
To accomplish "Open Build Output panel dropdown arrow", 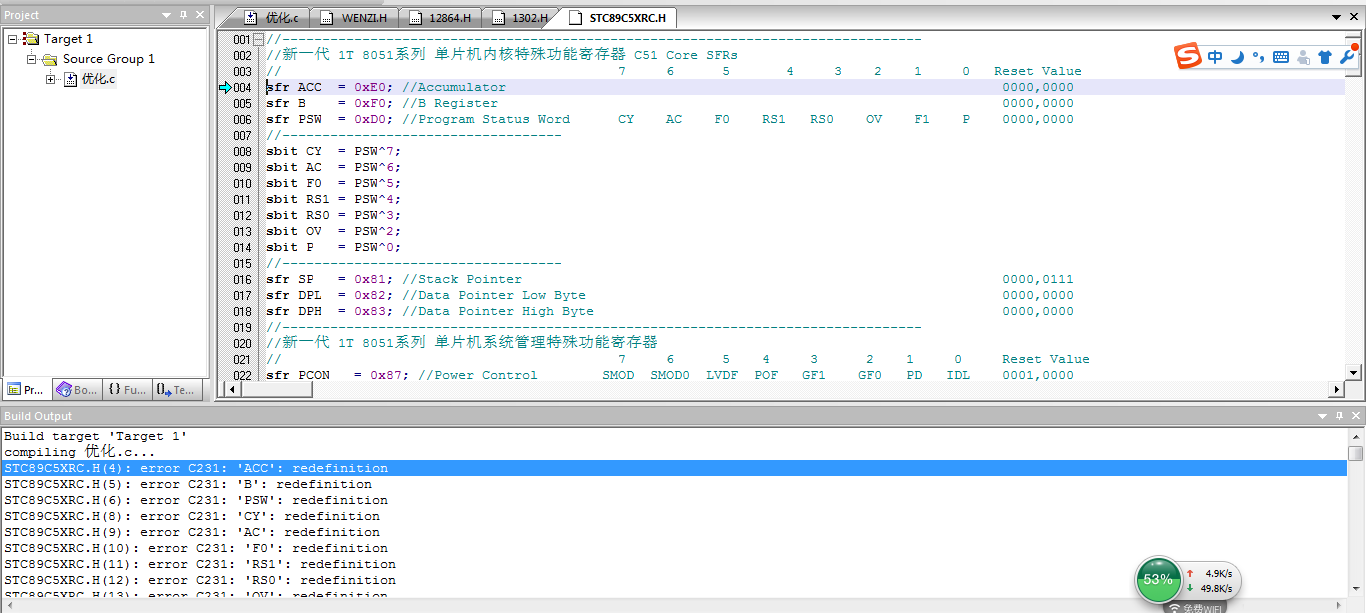I will (1322, 416).
